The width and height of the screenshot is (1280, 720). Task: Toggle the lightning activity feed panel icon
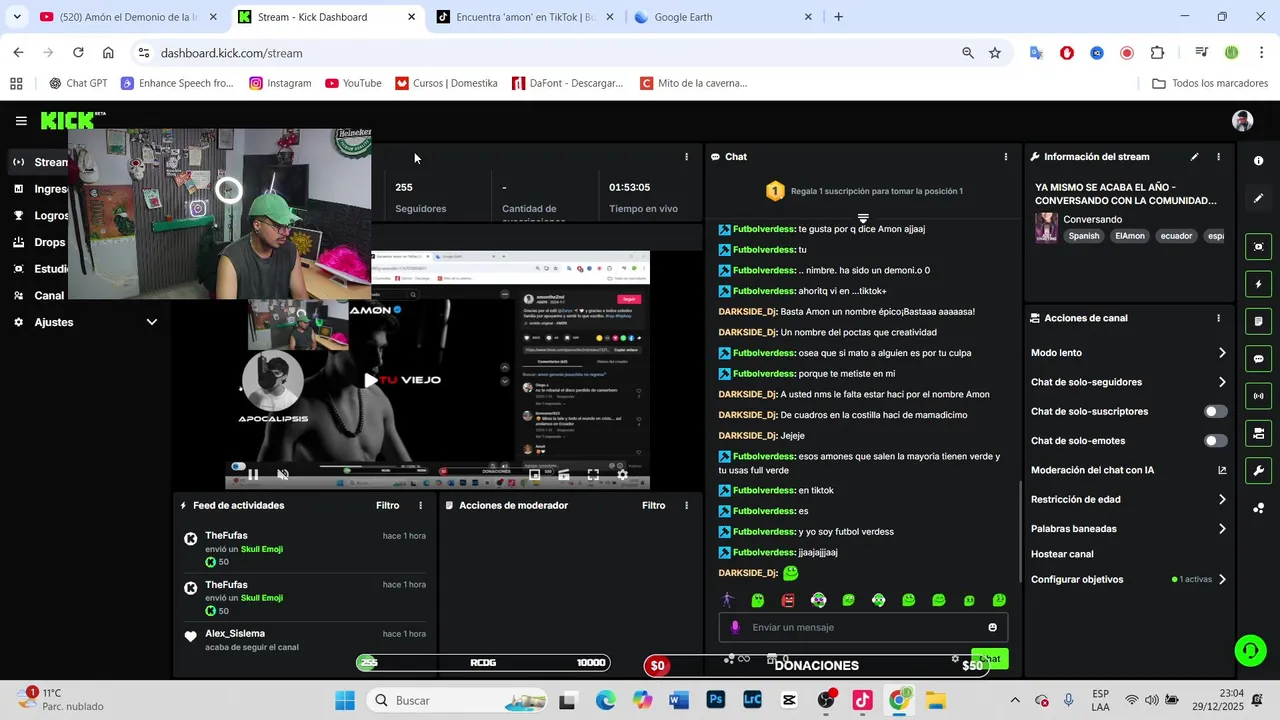coord(1259,284)
